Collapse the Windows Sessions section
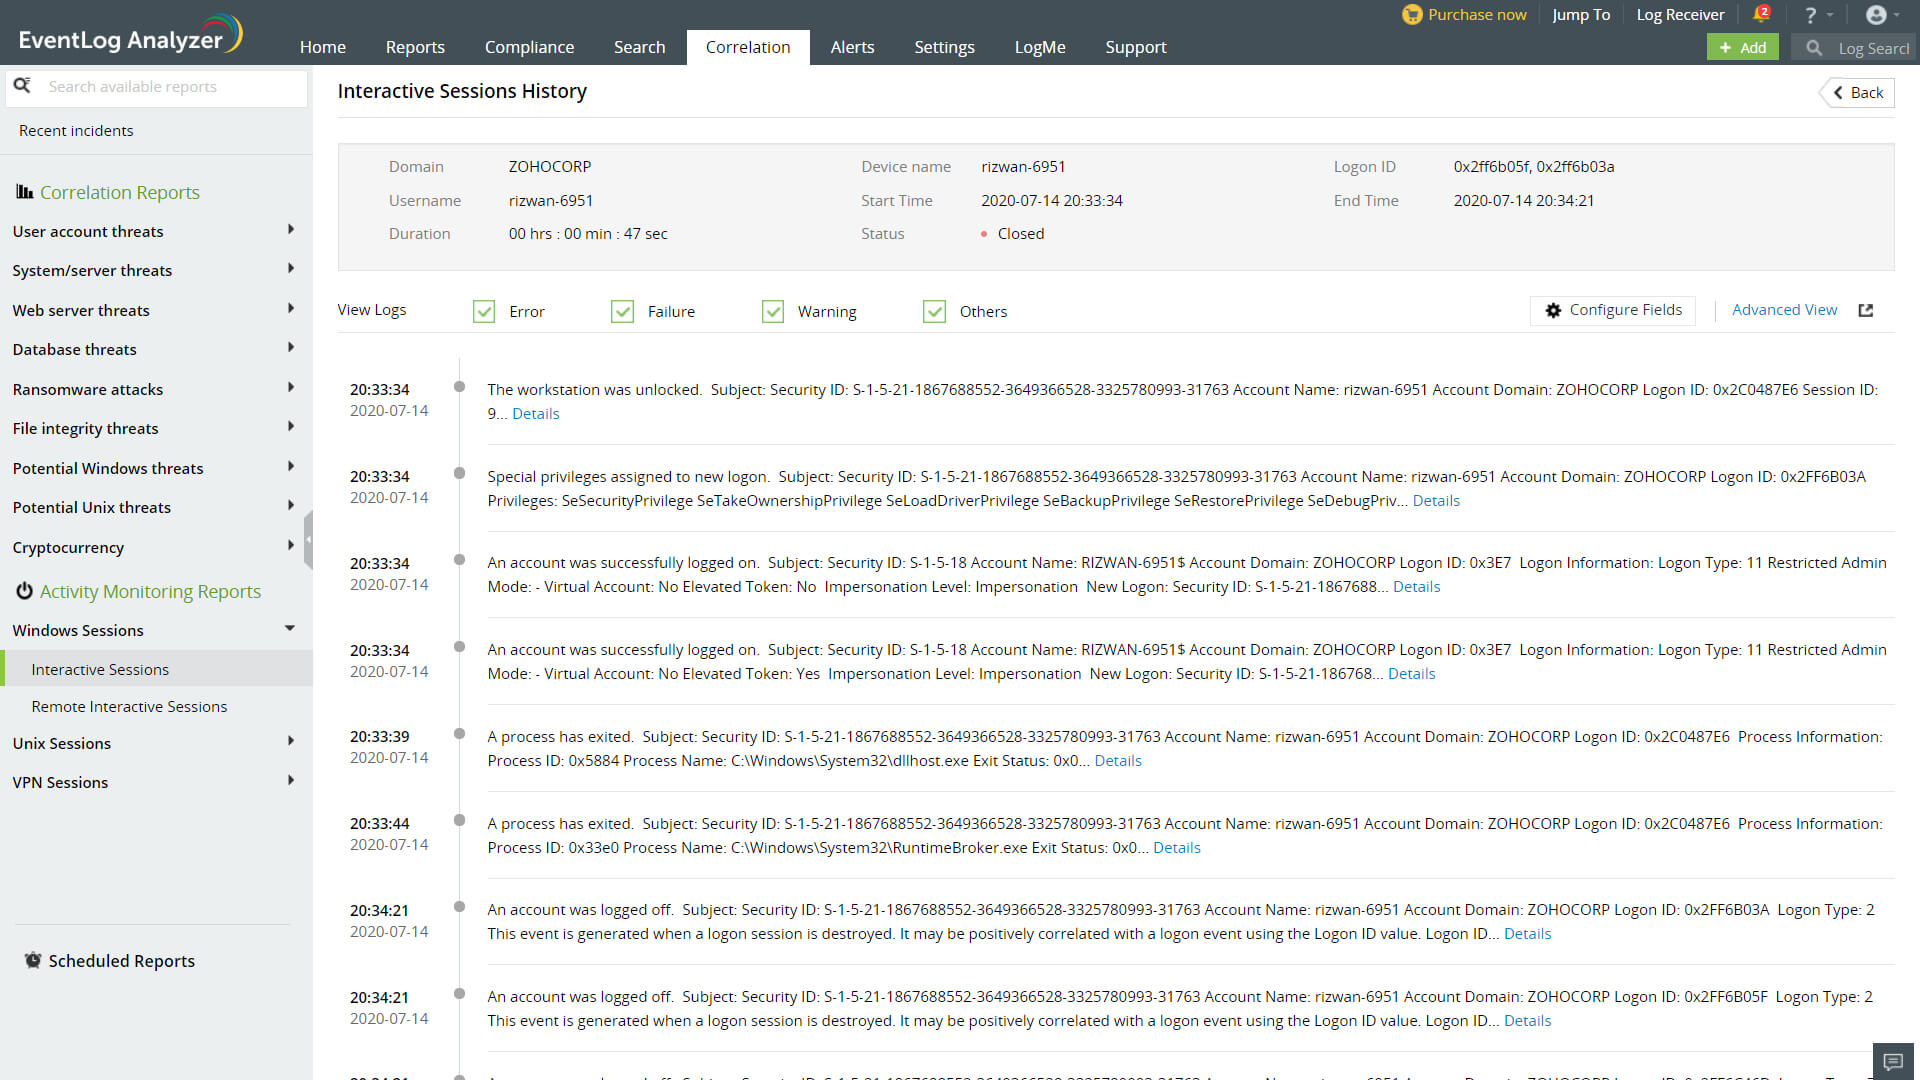 point(290,629)
